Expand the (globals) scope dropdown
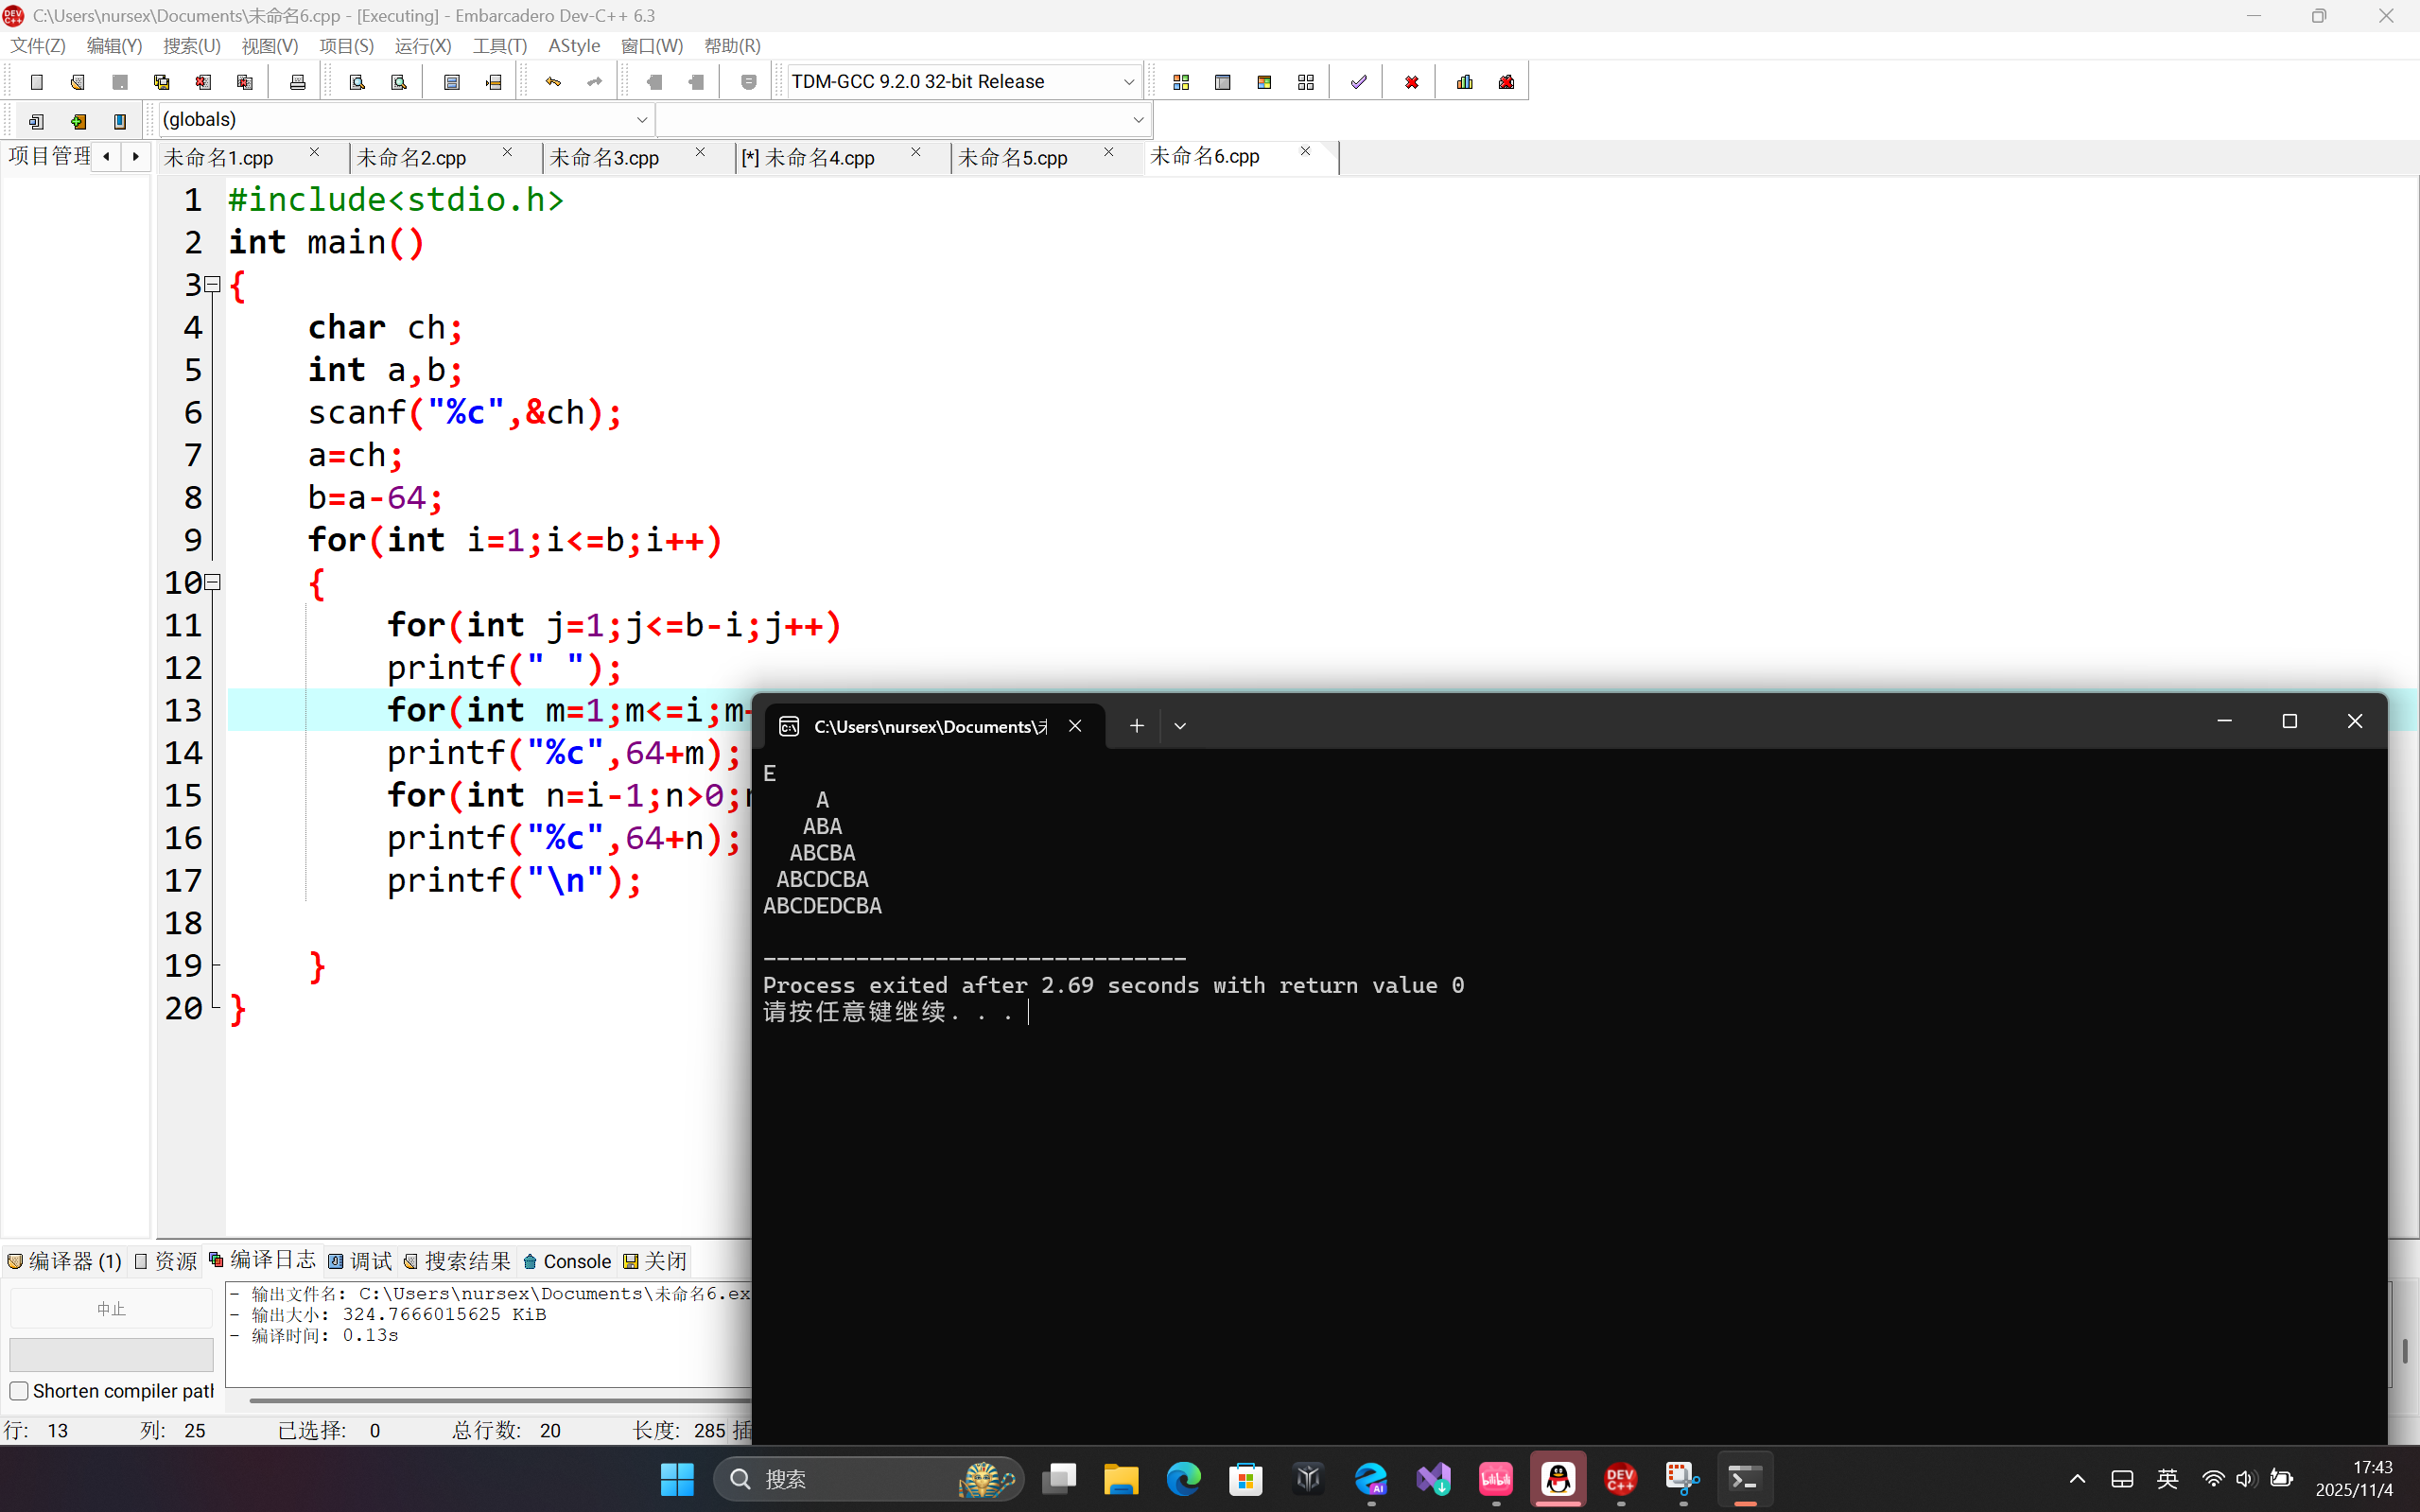Viewport: 2420px width, 1512px height. tap(641, 120)
